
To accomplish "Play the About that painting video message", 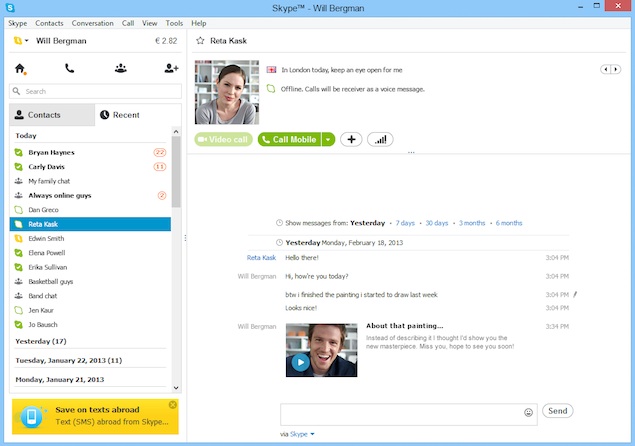I will coord(300,362).
